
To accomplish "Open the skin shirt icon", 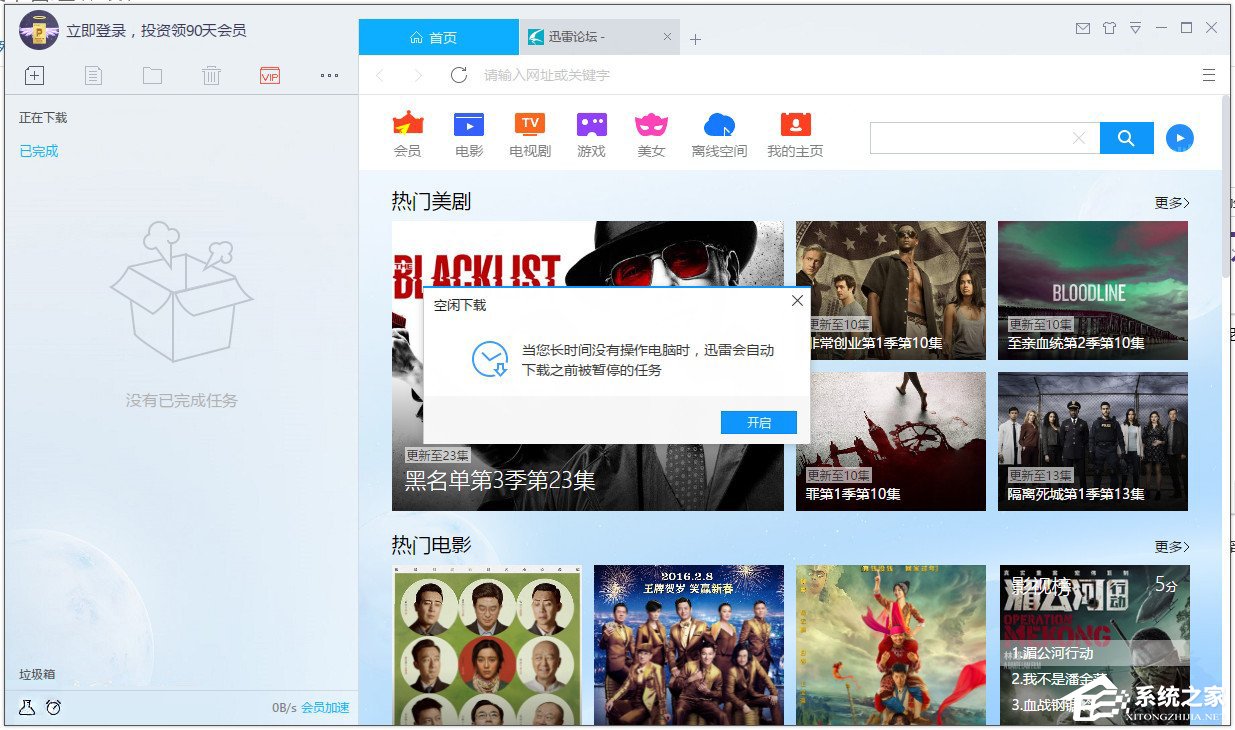I will click(1109, 28).
